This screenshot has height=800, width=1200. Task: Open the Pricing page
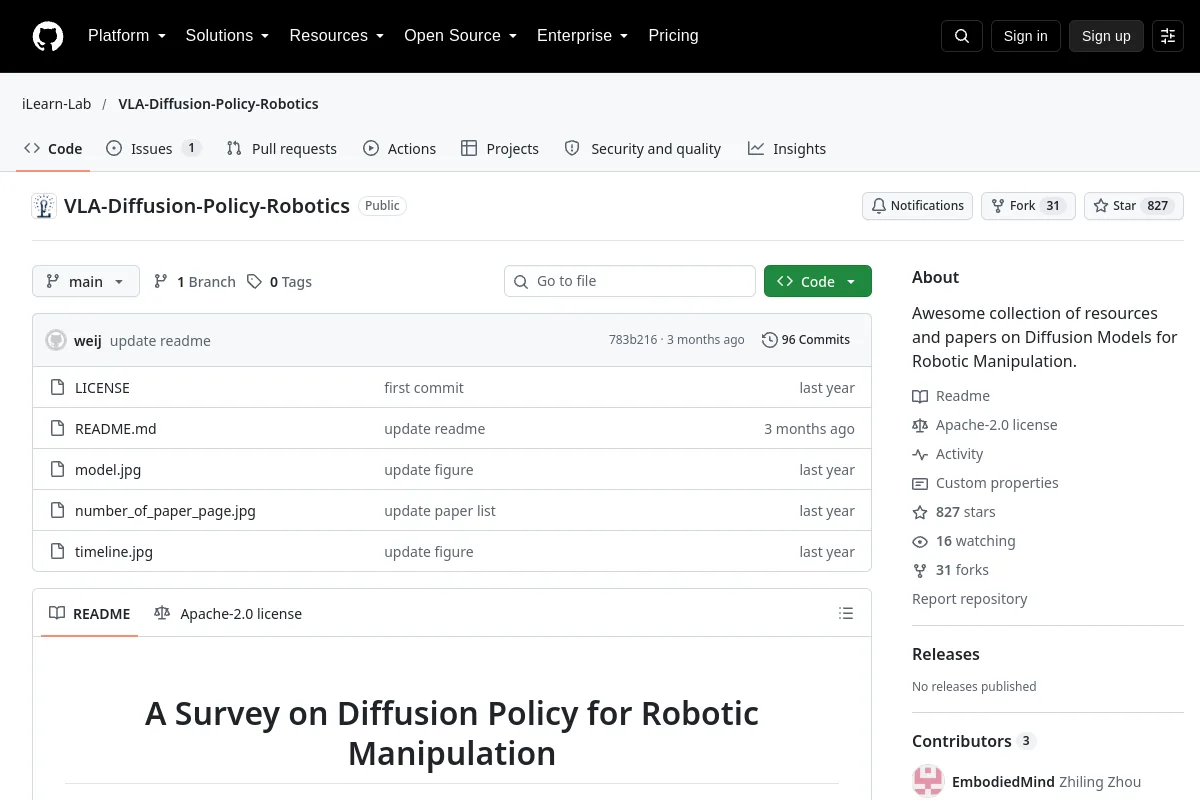click(673, 36)
